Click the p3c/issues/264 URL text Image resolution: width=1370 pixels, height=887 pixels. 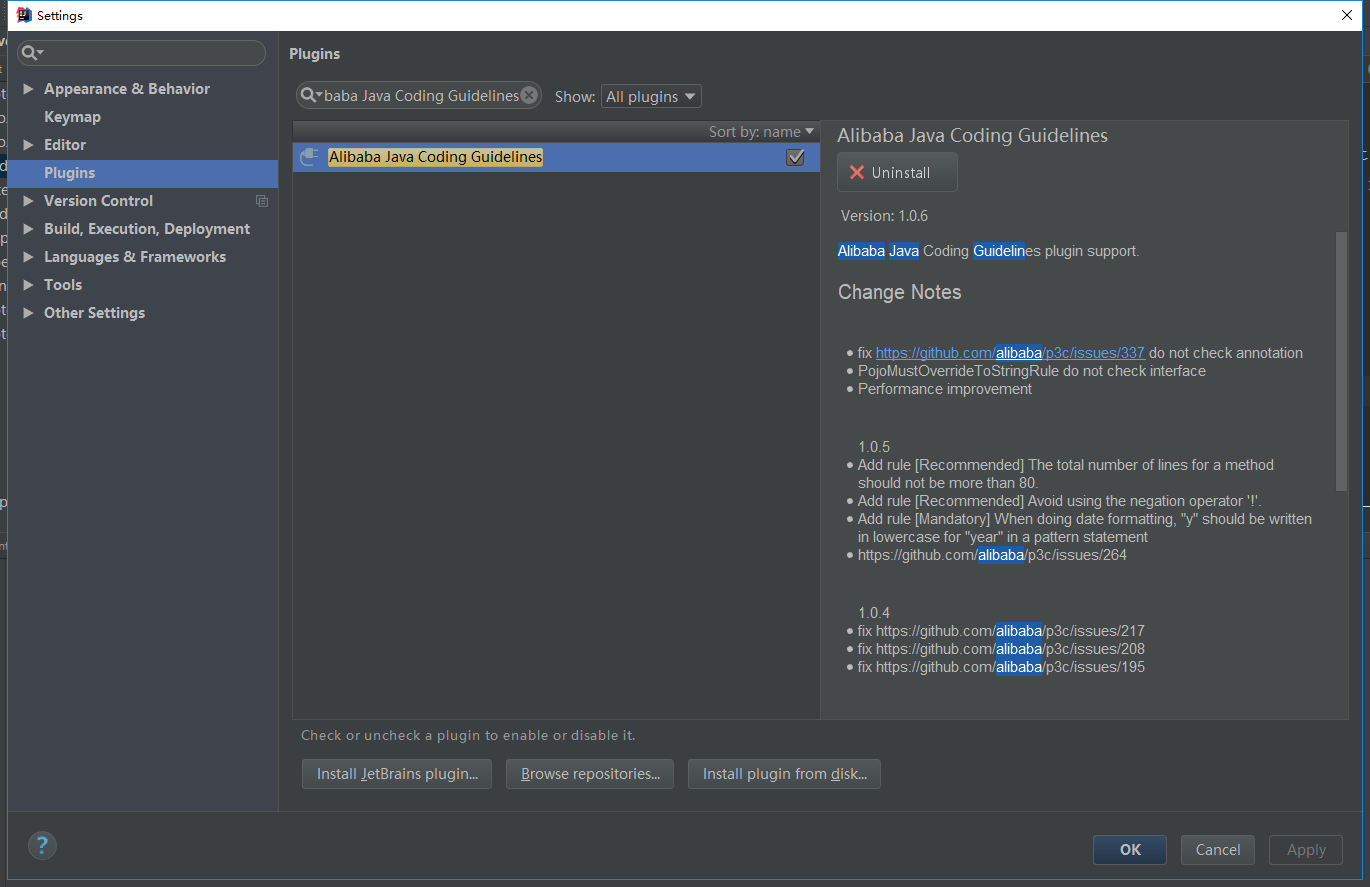point(992,555)
